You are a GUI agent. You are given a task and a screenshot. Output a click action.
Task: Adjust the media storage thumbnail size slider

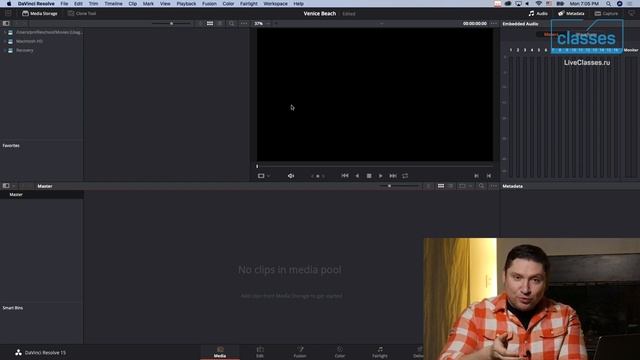coord(171,24)
